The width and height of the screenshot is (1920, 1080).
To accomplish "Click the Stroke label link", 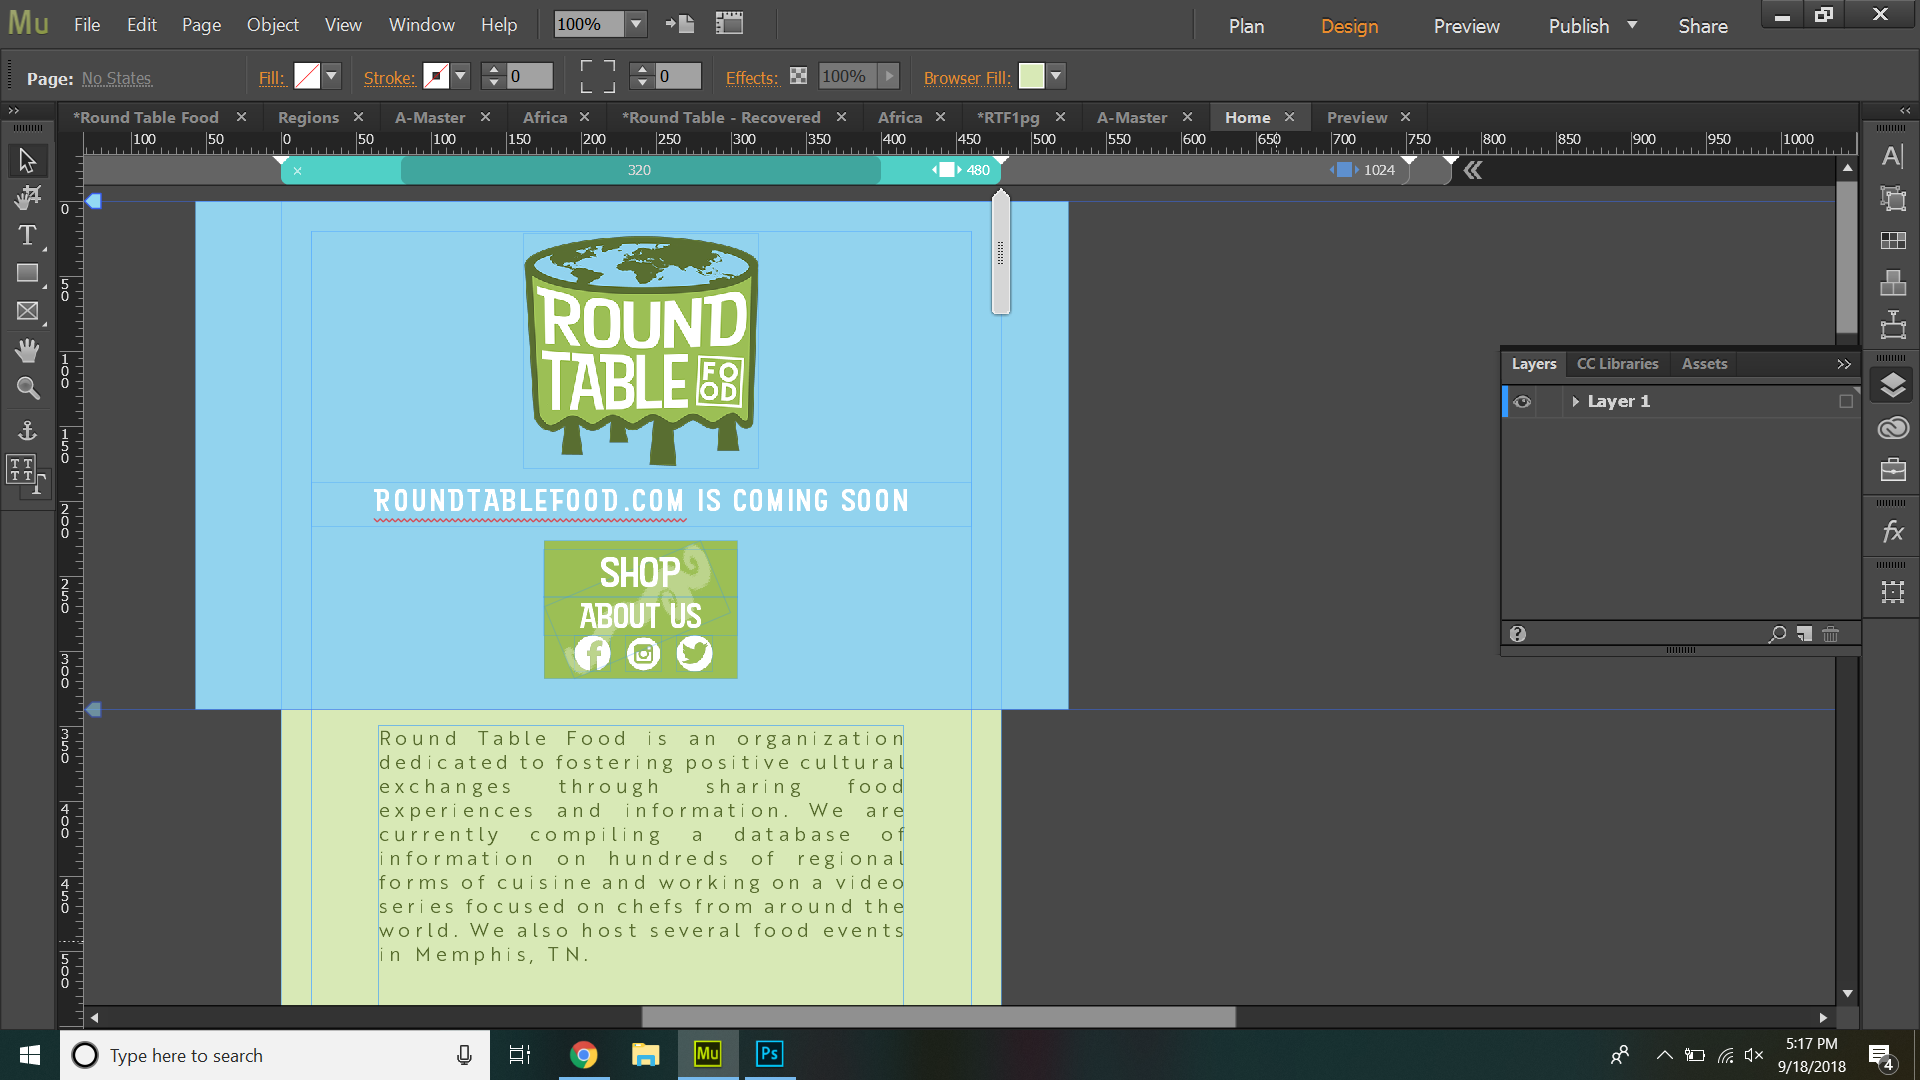I will pos(389,78).
